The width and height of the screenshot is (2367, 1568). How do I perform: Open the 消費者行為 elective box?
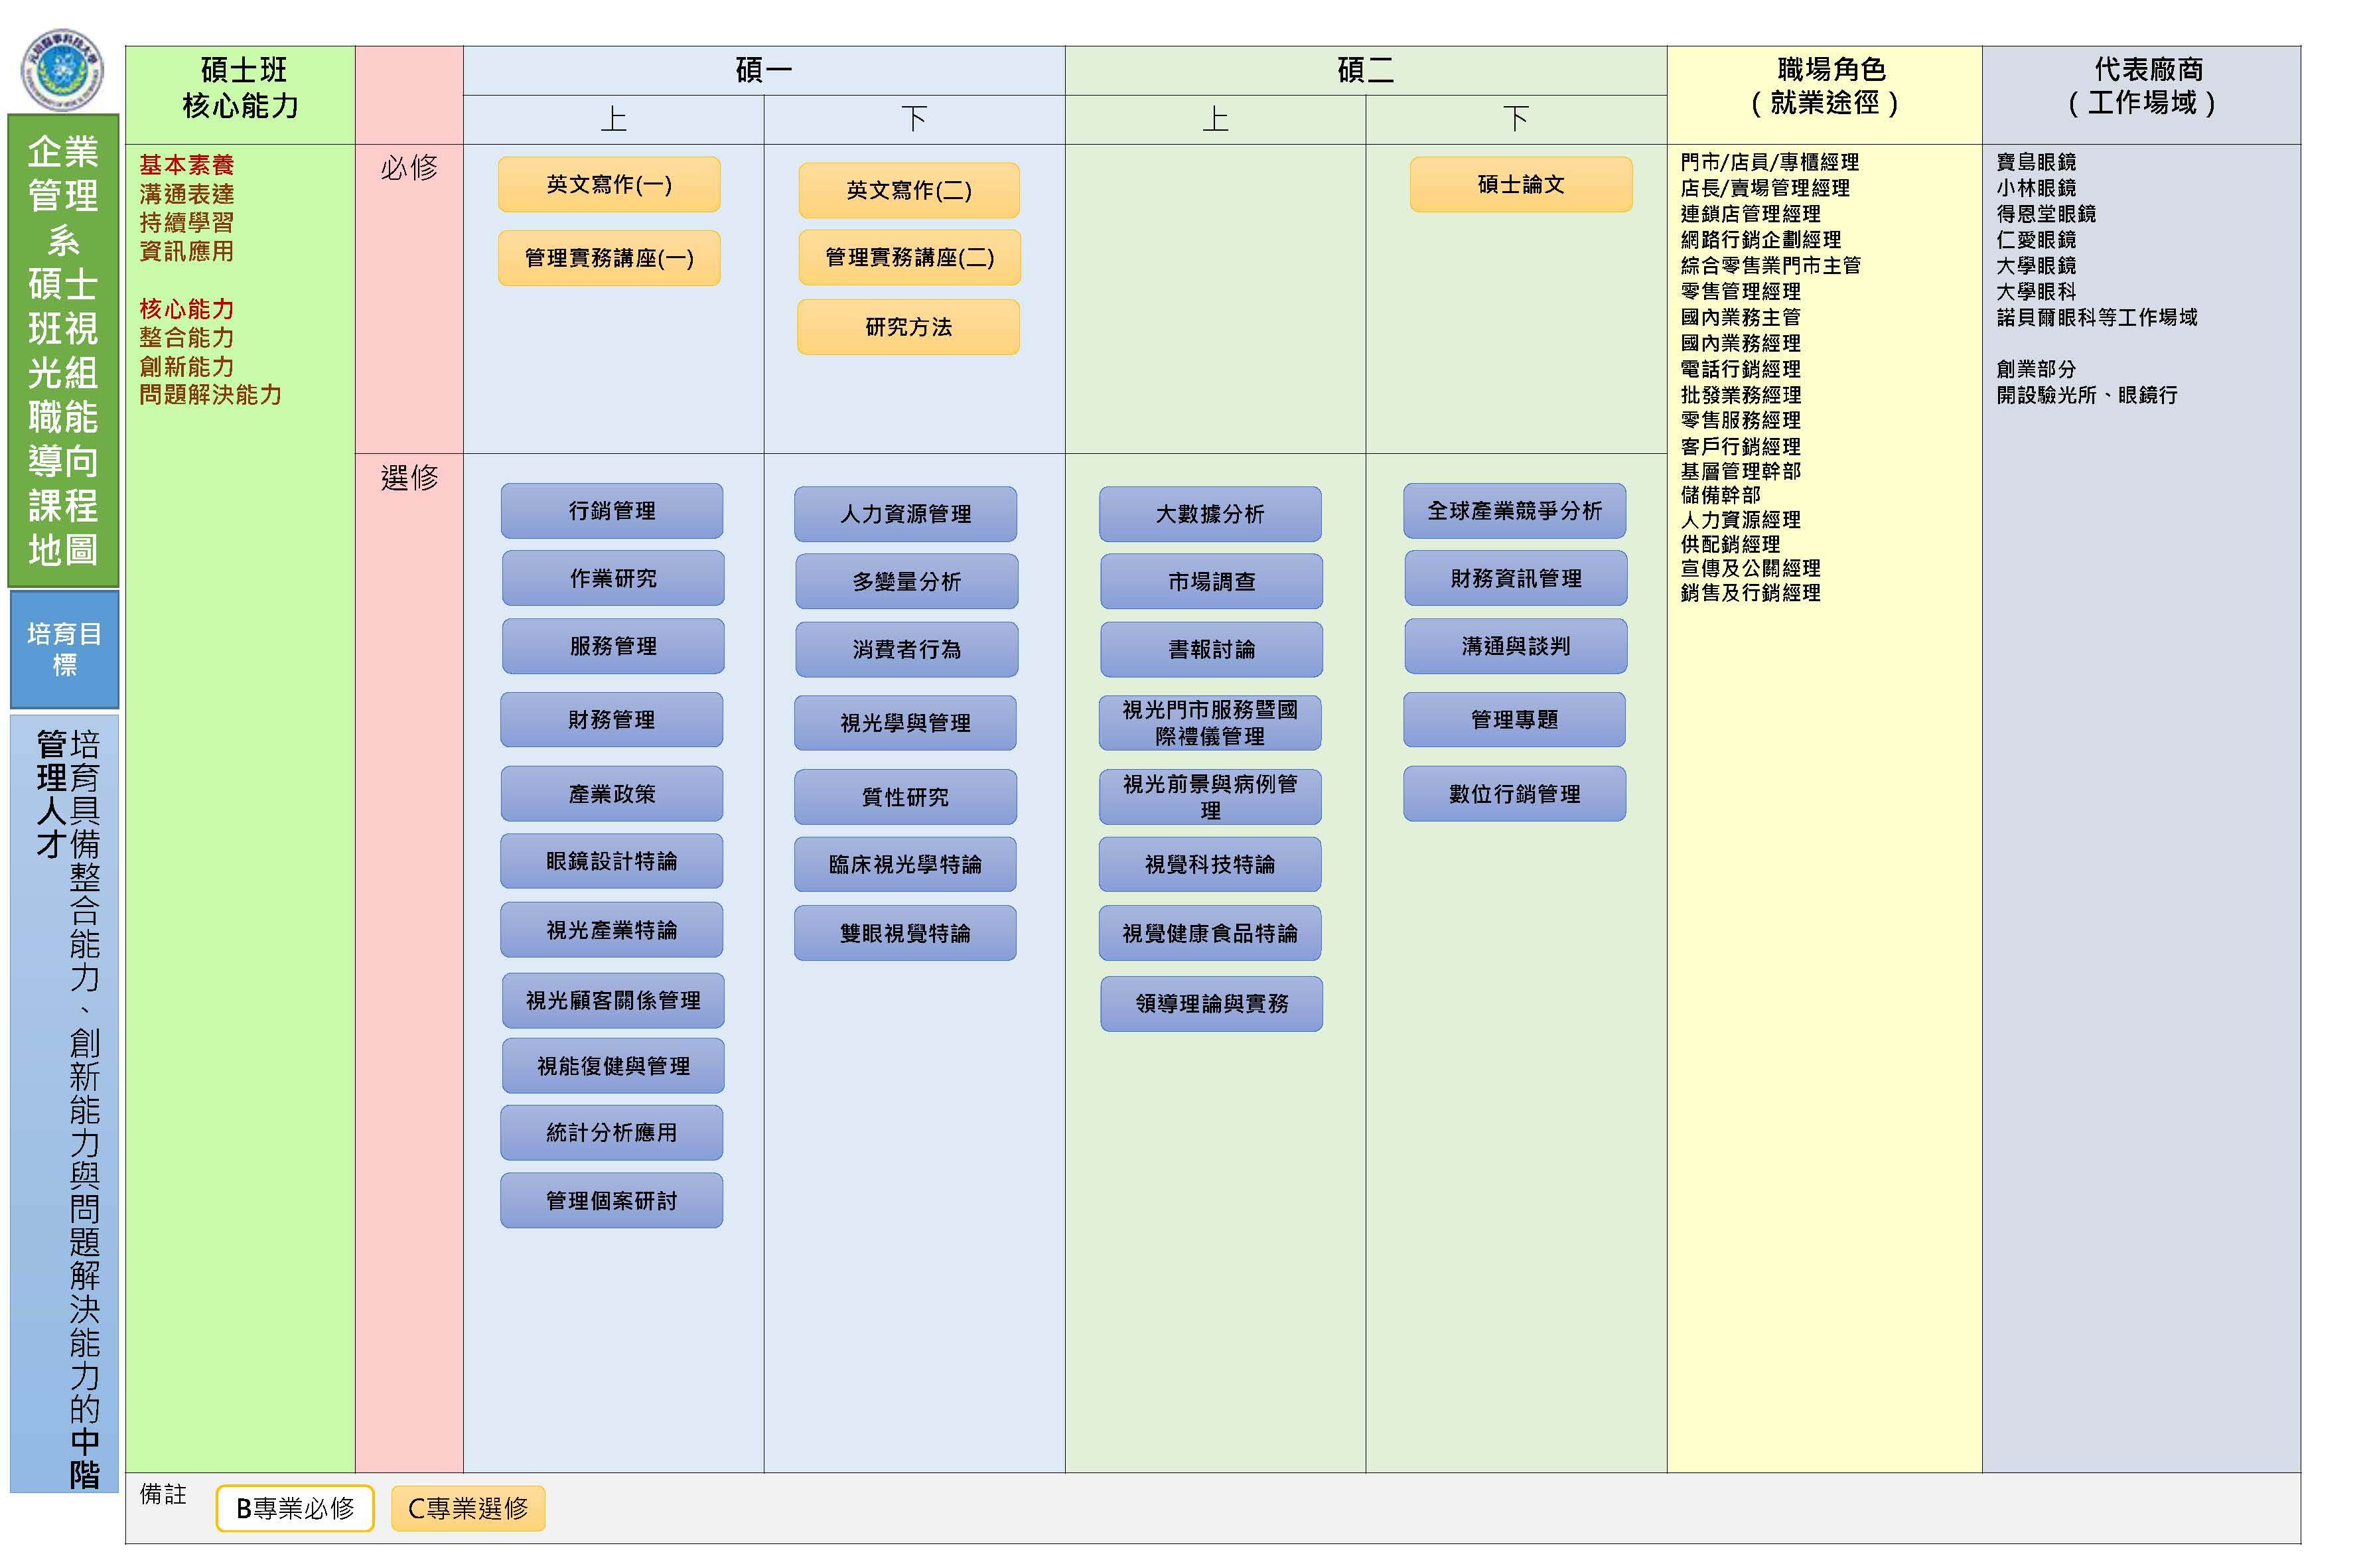coord(907,650)
